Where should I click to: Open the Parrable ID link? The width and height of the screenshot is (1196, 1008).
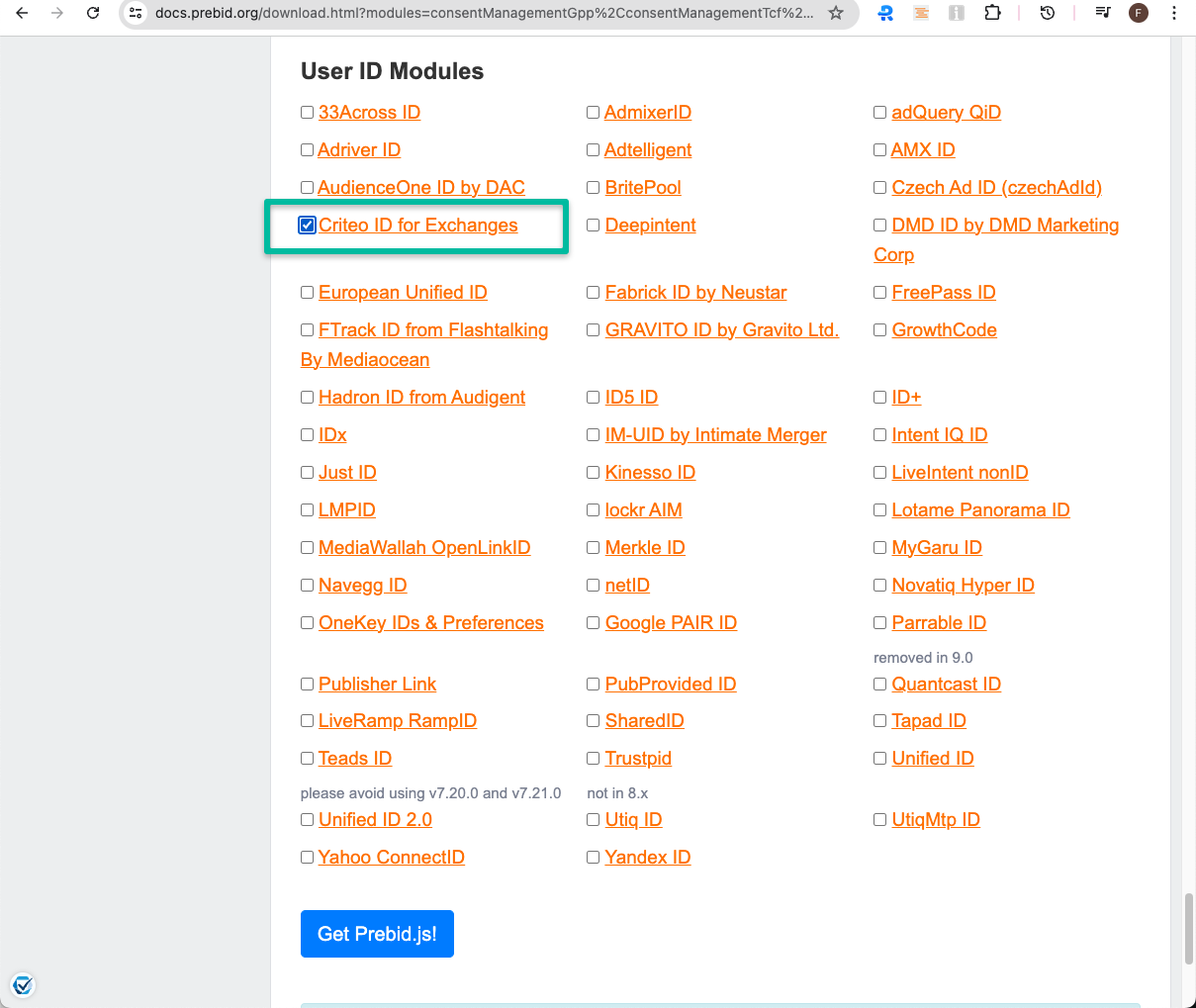[x=939, y=622]
